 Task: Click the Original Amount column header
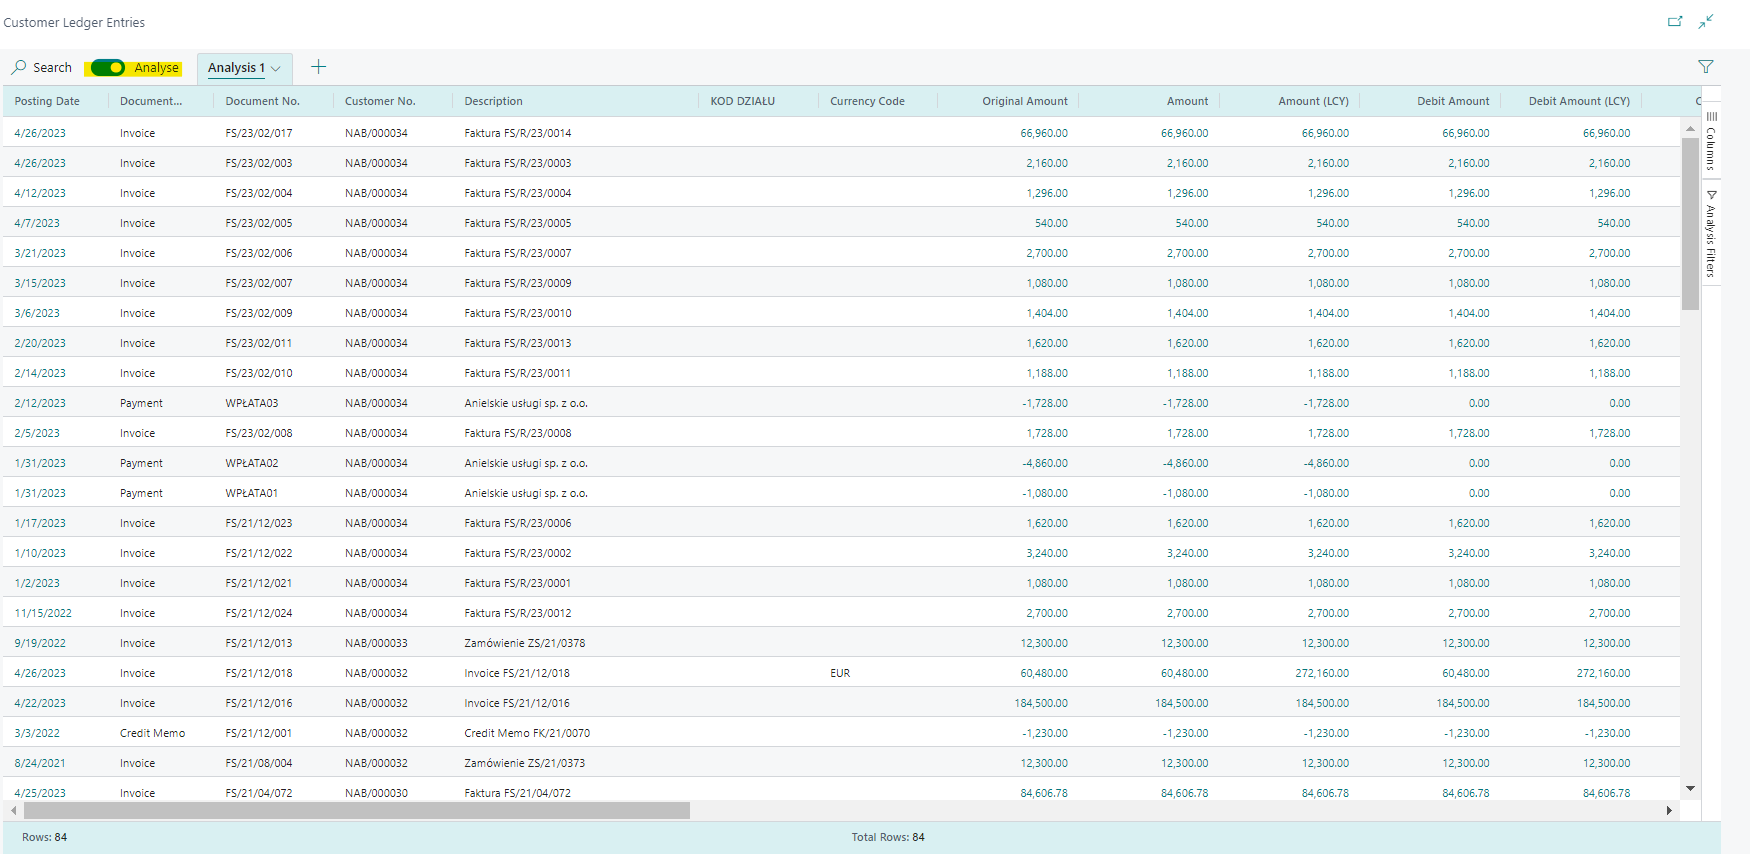point(1024,101)
